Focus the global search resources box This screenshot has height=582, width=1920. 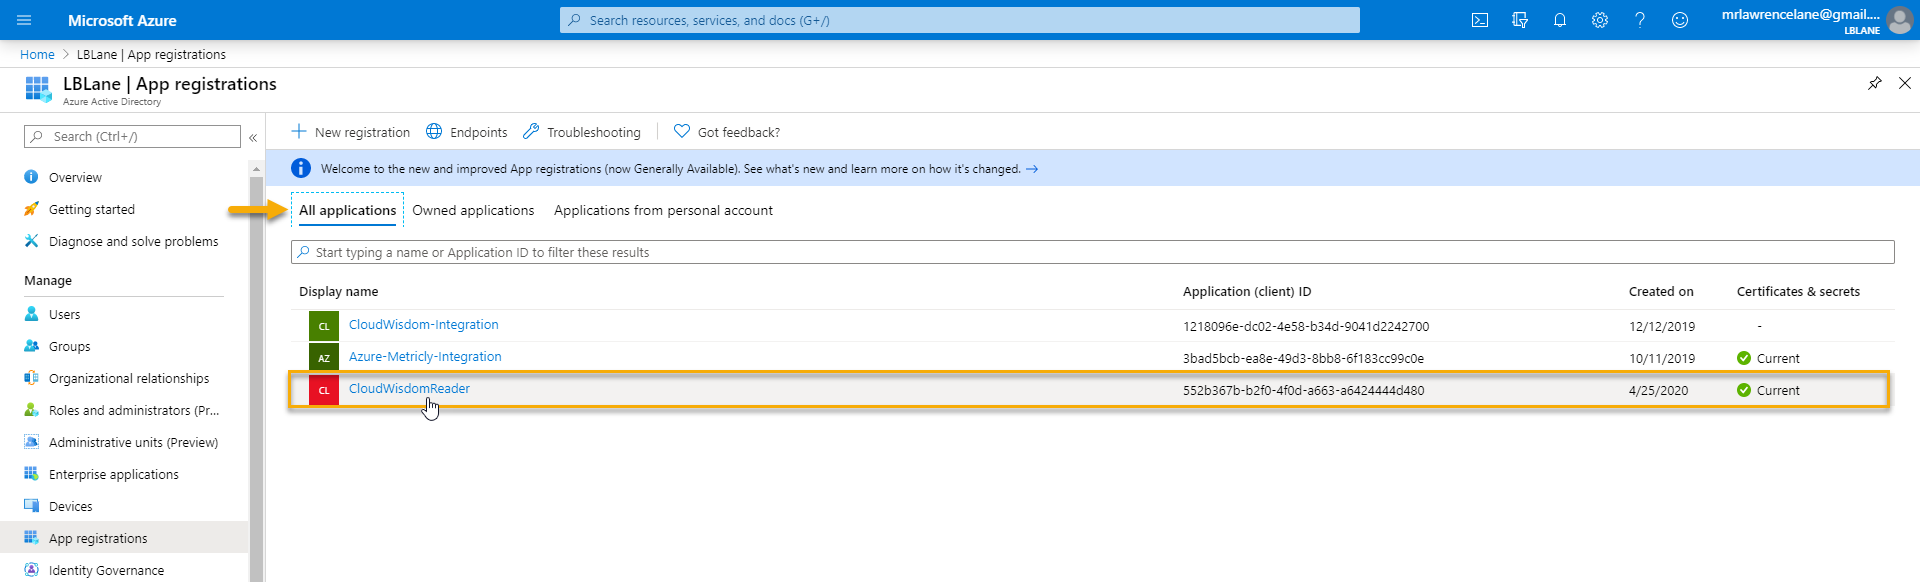960,20
